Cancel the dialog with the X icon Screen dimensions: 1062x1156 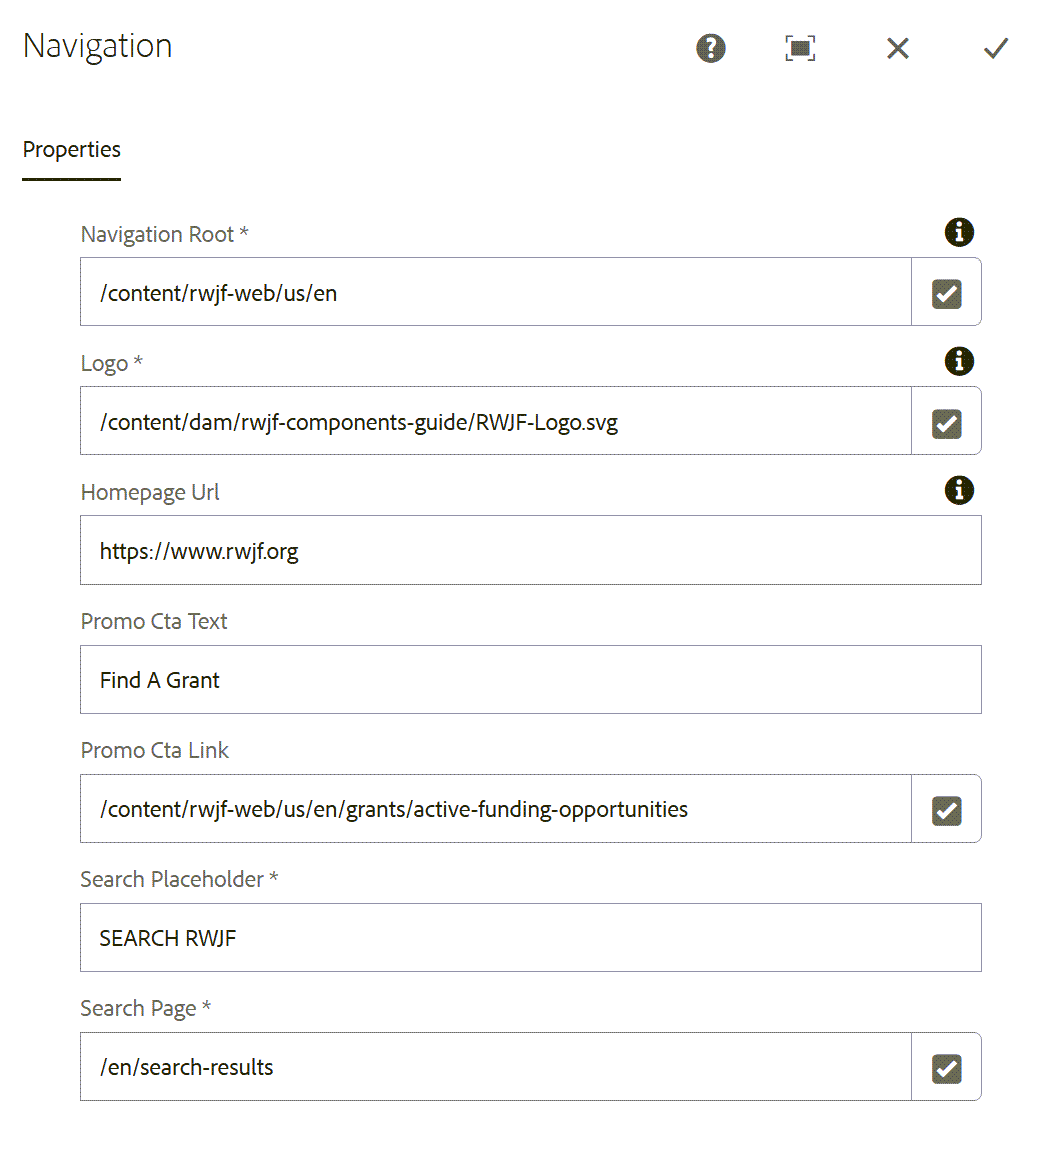898,49
